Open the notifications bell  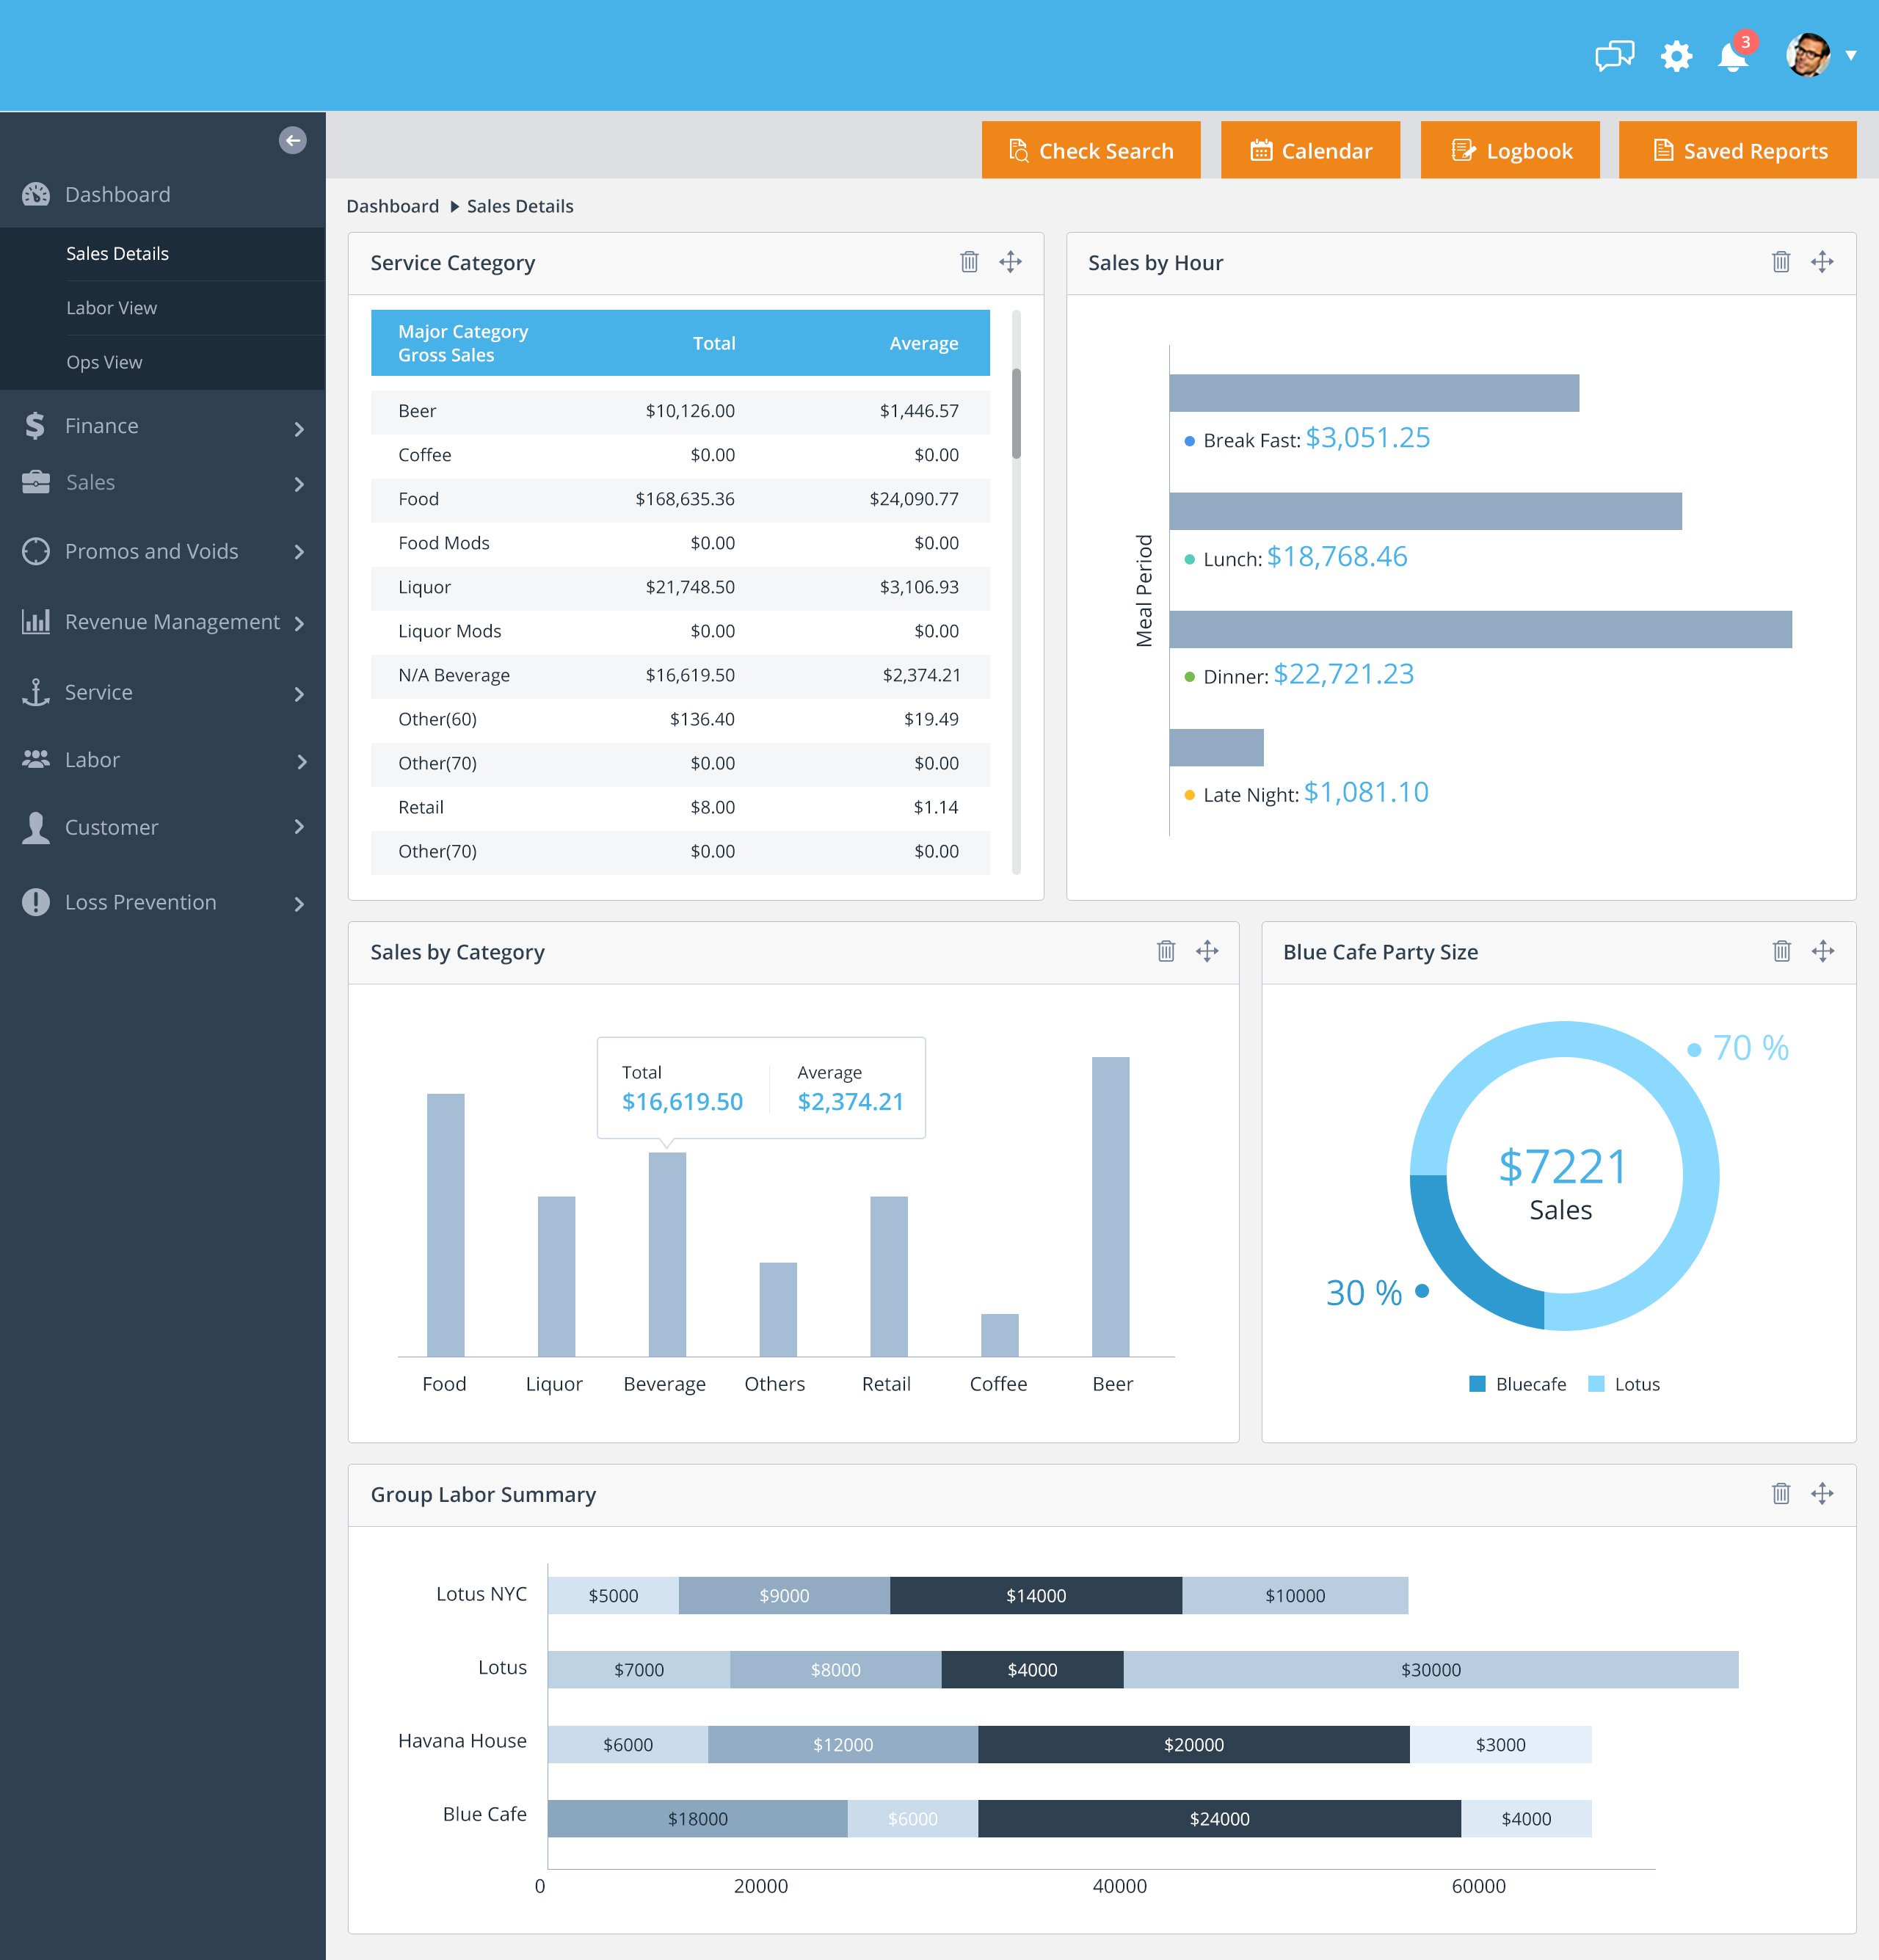pos(1733,57)
